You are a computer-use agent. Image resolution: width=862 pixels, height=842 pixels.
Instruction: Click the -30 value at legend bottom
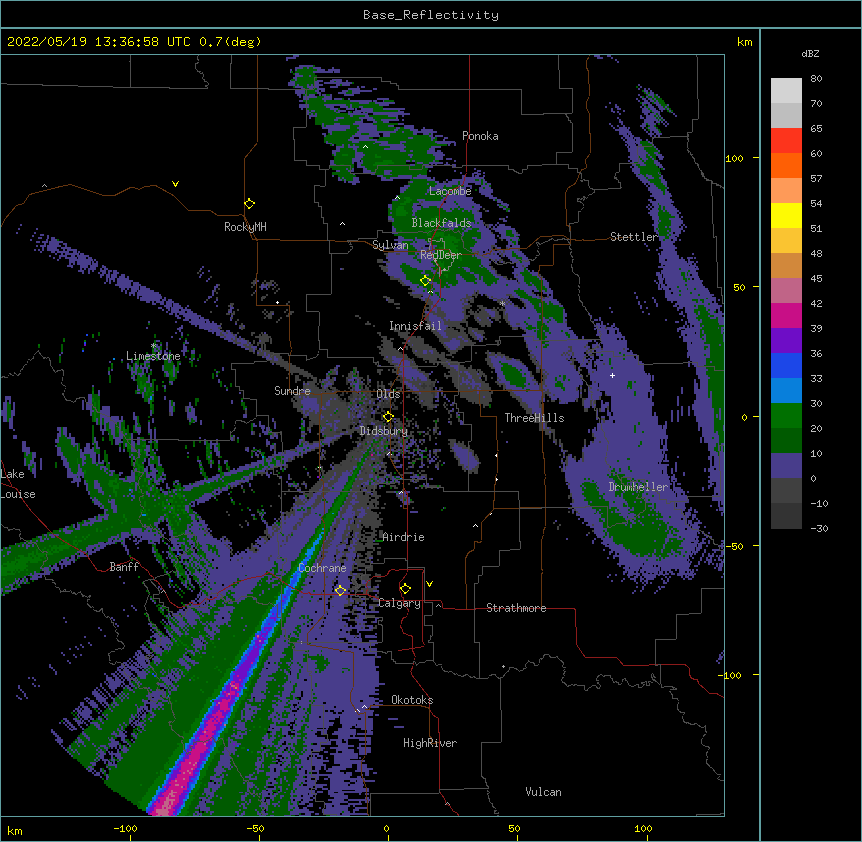pos(819,528)
